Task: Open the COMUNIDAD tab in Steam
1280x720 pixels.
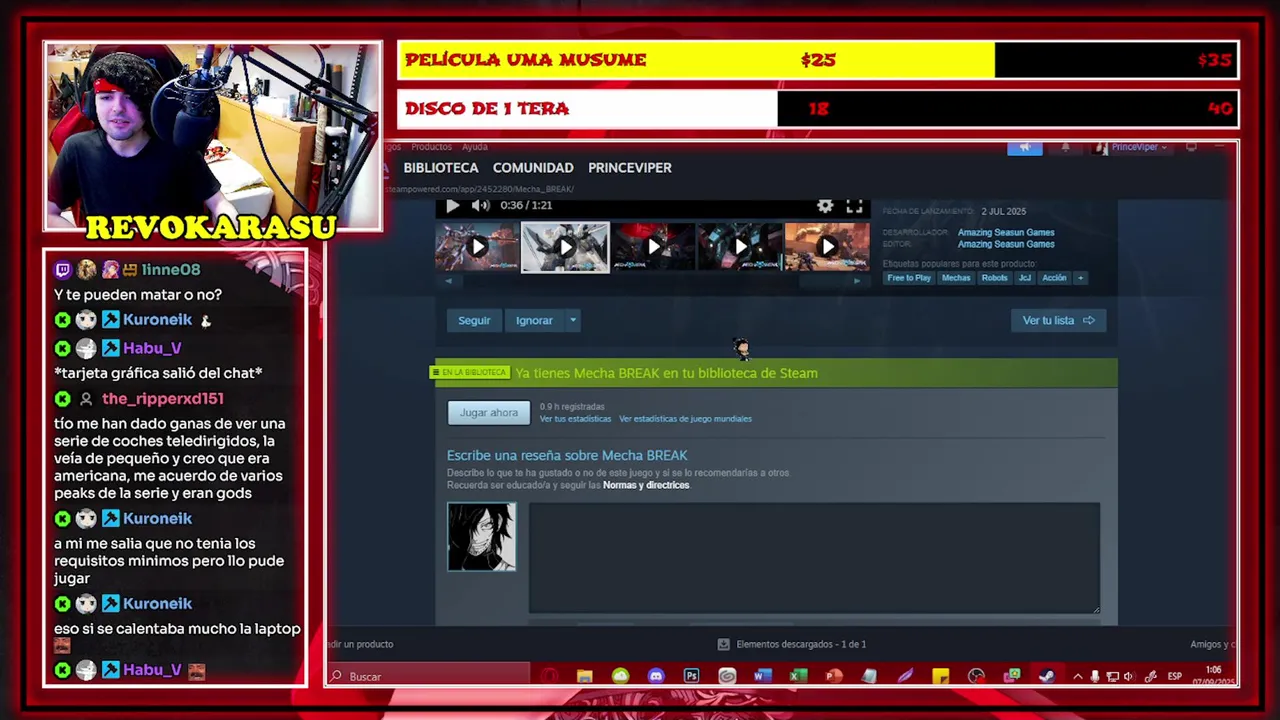Action: [533, 168]
